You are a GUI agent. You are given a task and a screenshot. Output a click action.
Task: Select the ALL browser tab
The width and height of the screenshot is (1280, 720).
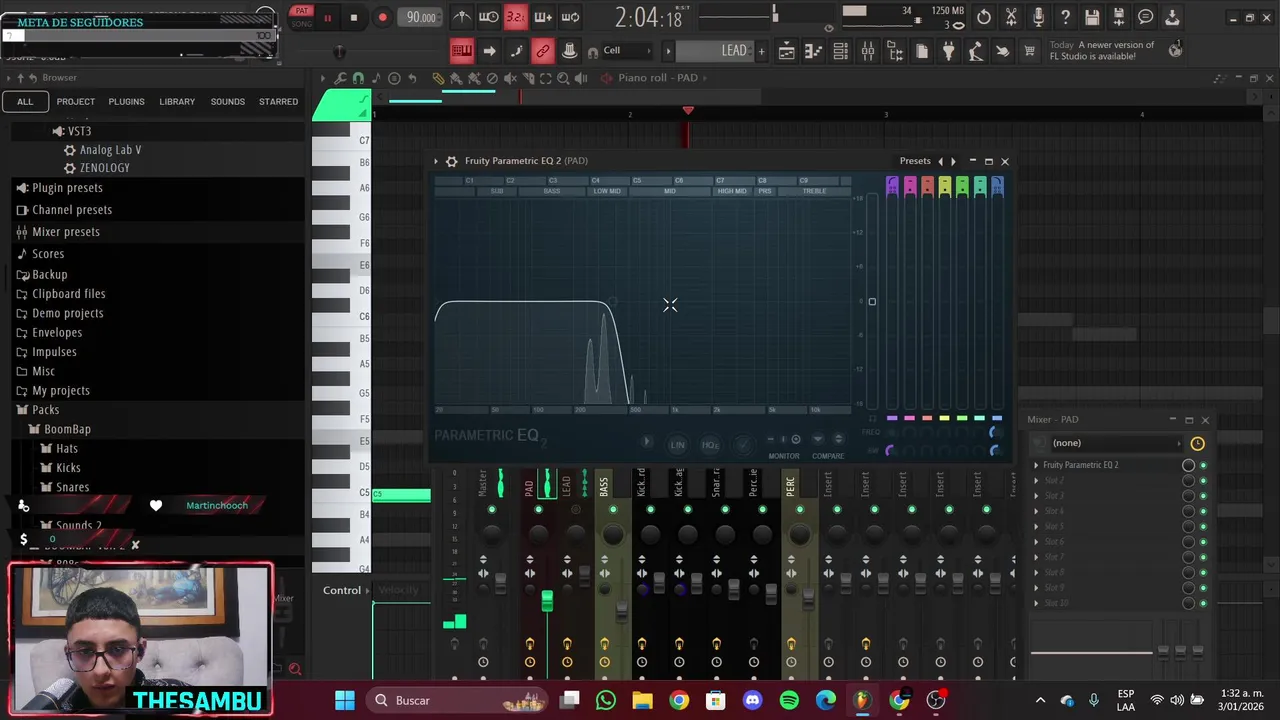coord(25,101)
